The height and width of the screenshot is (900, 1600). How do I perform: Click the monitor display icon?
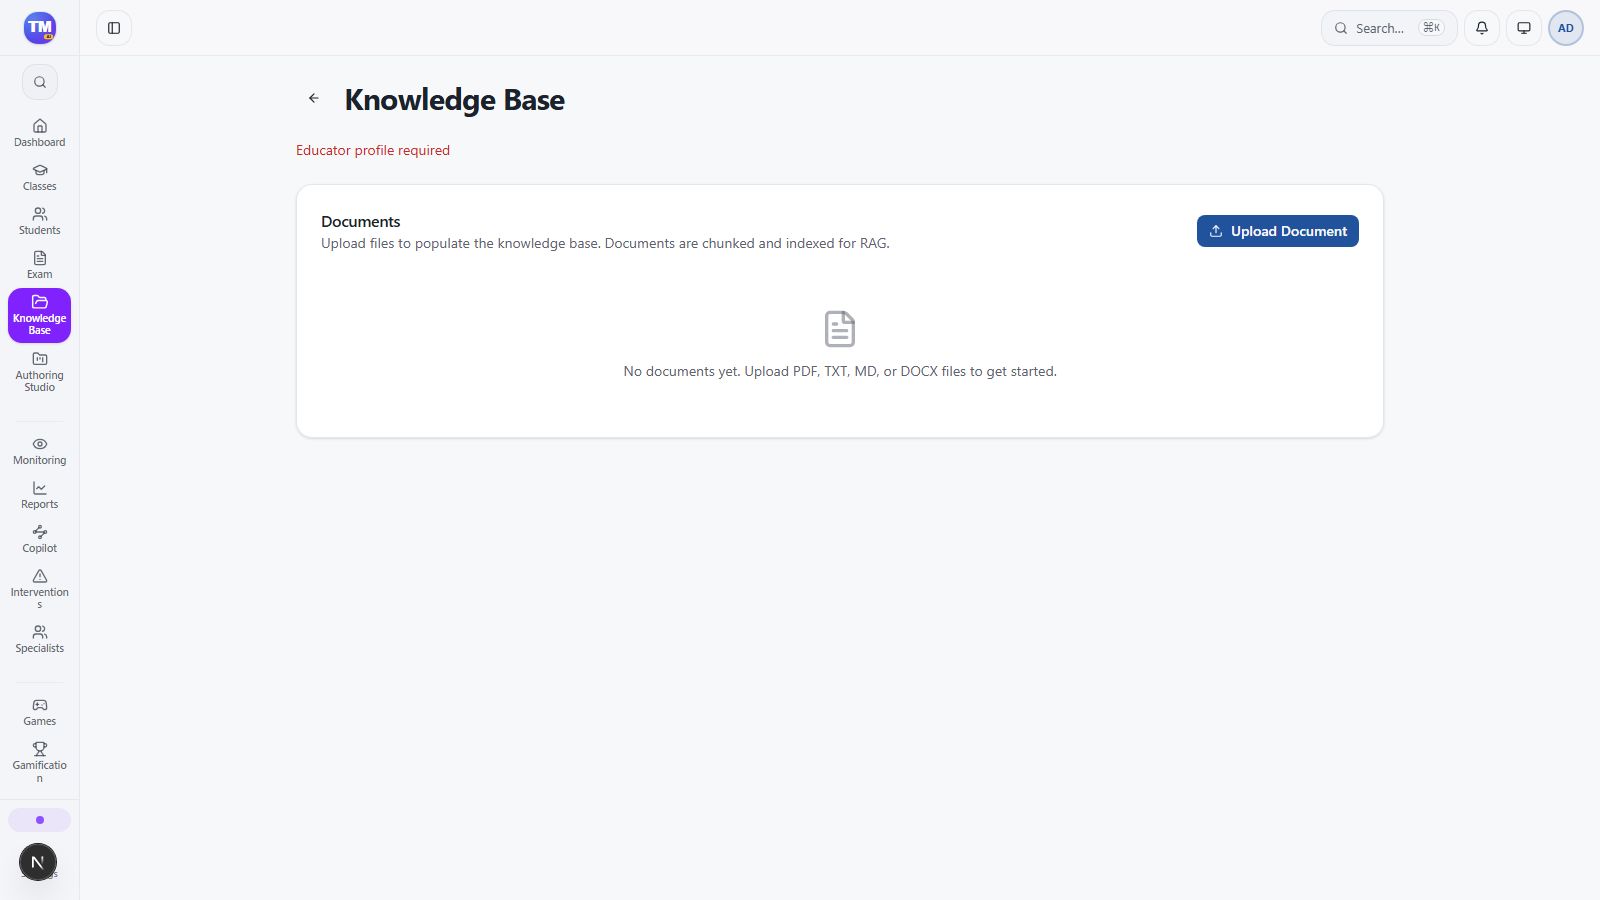pyautogui.click(x=1524, y=28)
